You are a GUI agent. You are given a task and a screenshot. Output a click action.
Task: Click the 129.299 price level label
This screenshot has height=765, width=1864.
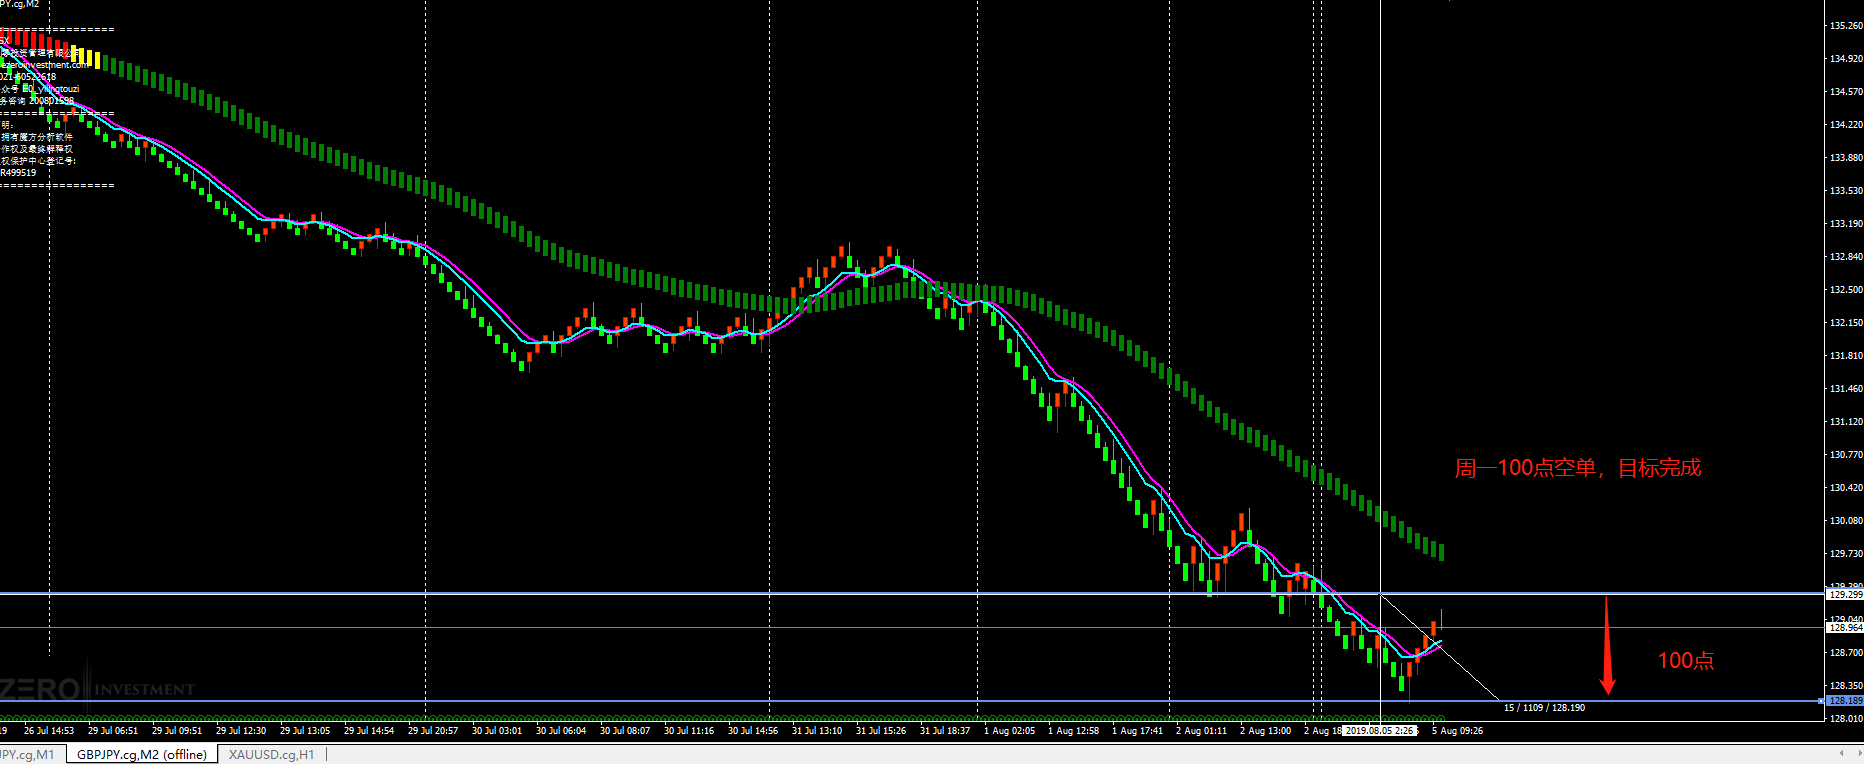tap(1845, 594)
